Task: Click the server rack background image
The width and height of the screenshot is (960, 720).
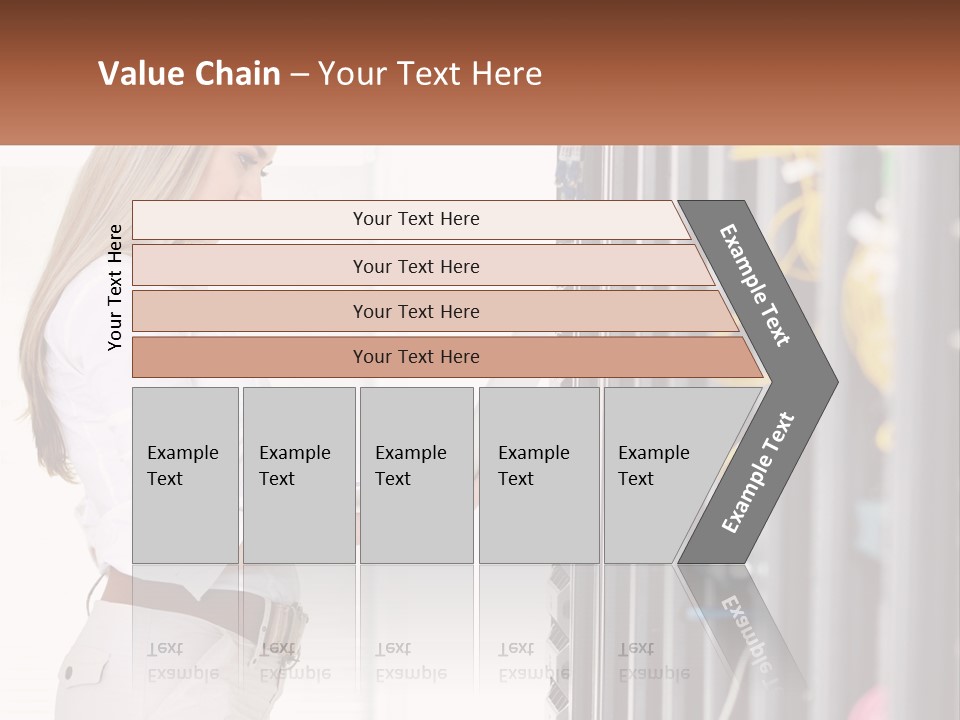Action: click(890, 400)
